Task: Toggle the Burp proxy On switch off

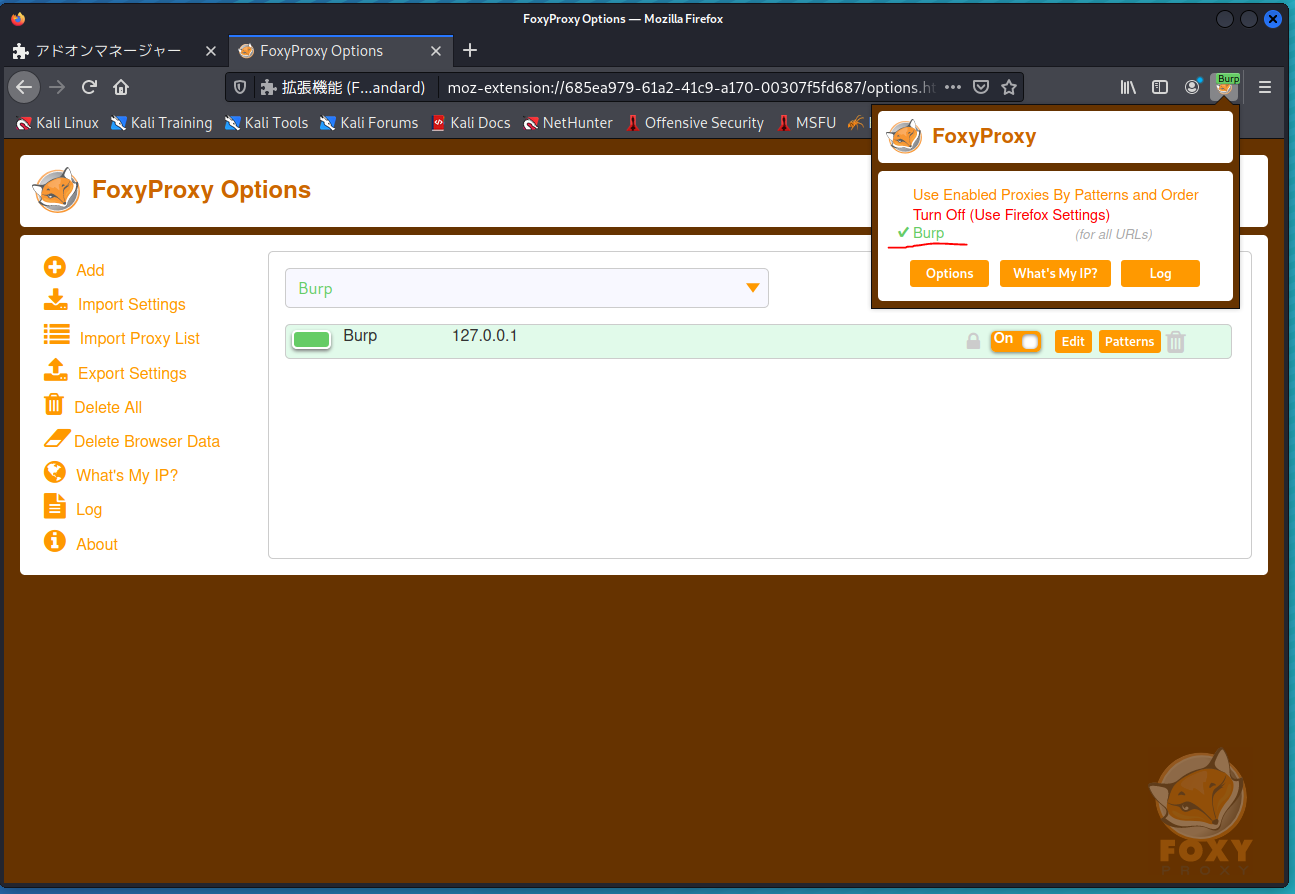Action: tap(1016, 341)
